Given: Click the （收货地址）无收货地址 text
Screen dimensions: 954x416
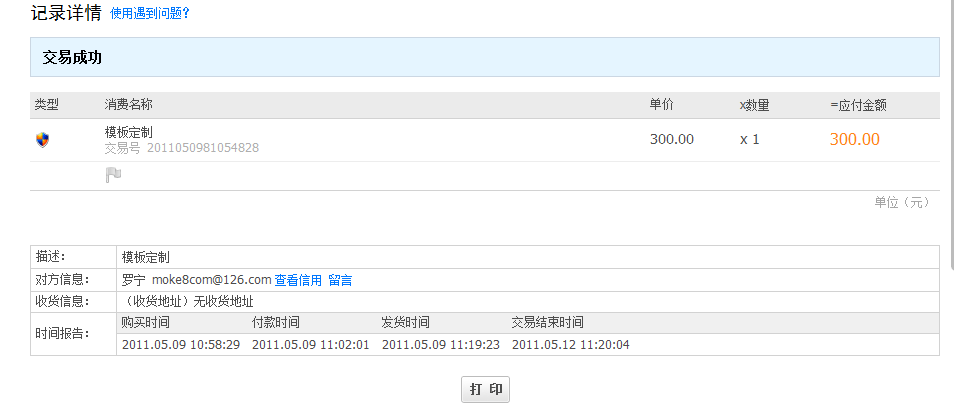Looking at the screenshot, I should [x=187, y=302].
